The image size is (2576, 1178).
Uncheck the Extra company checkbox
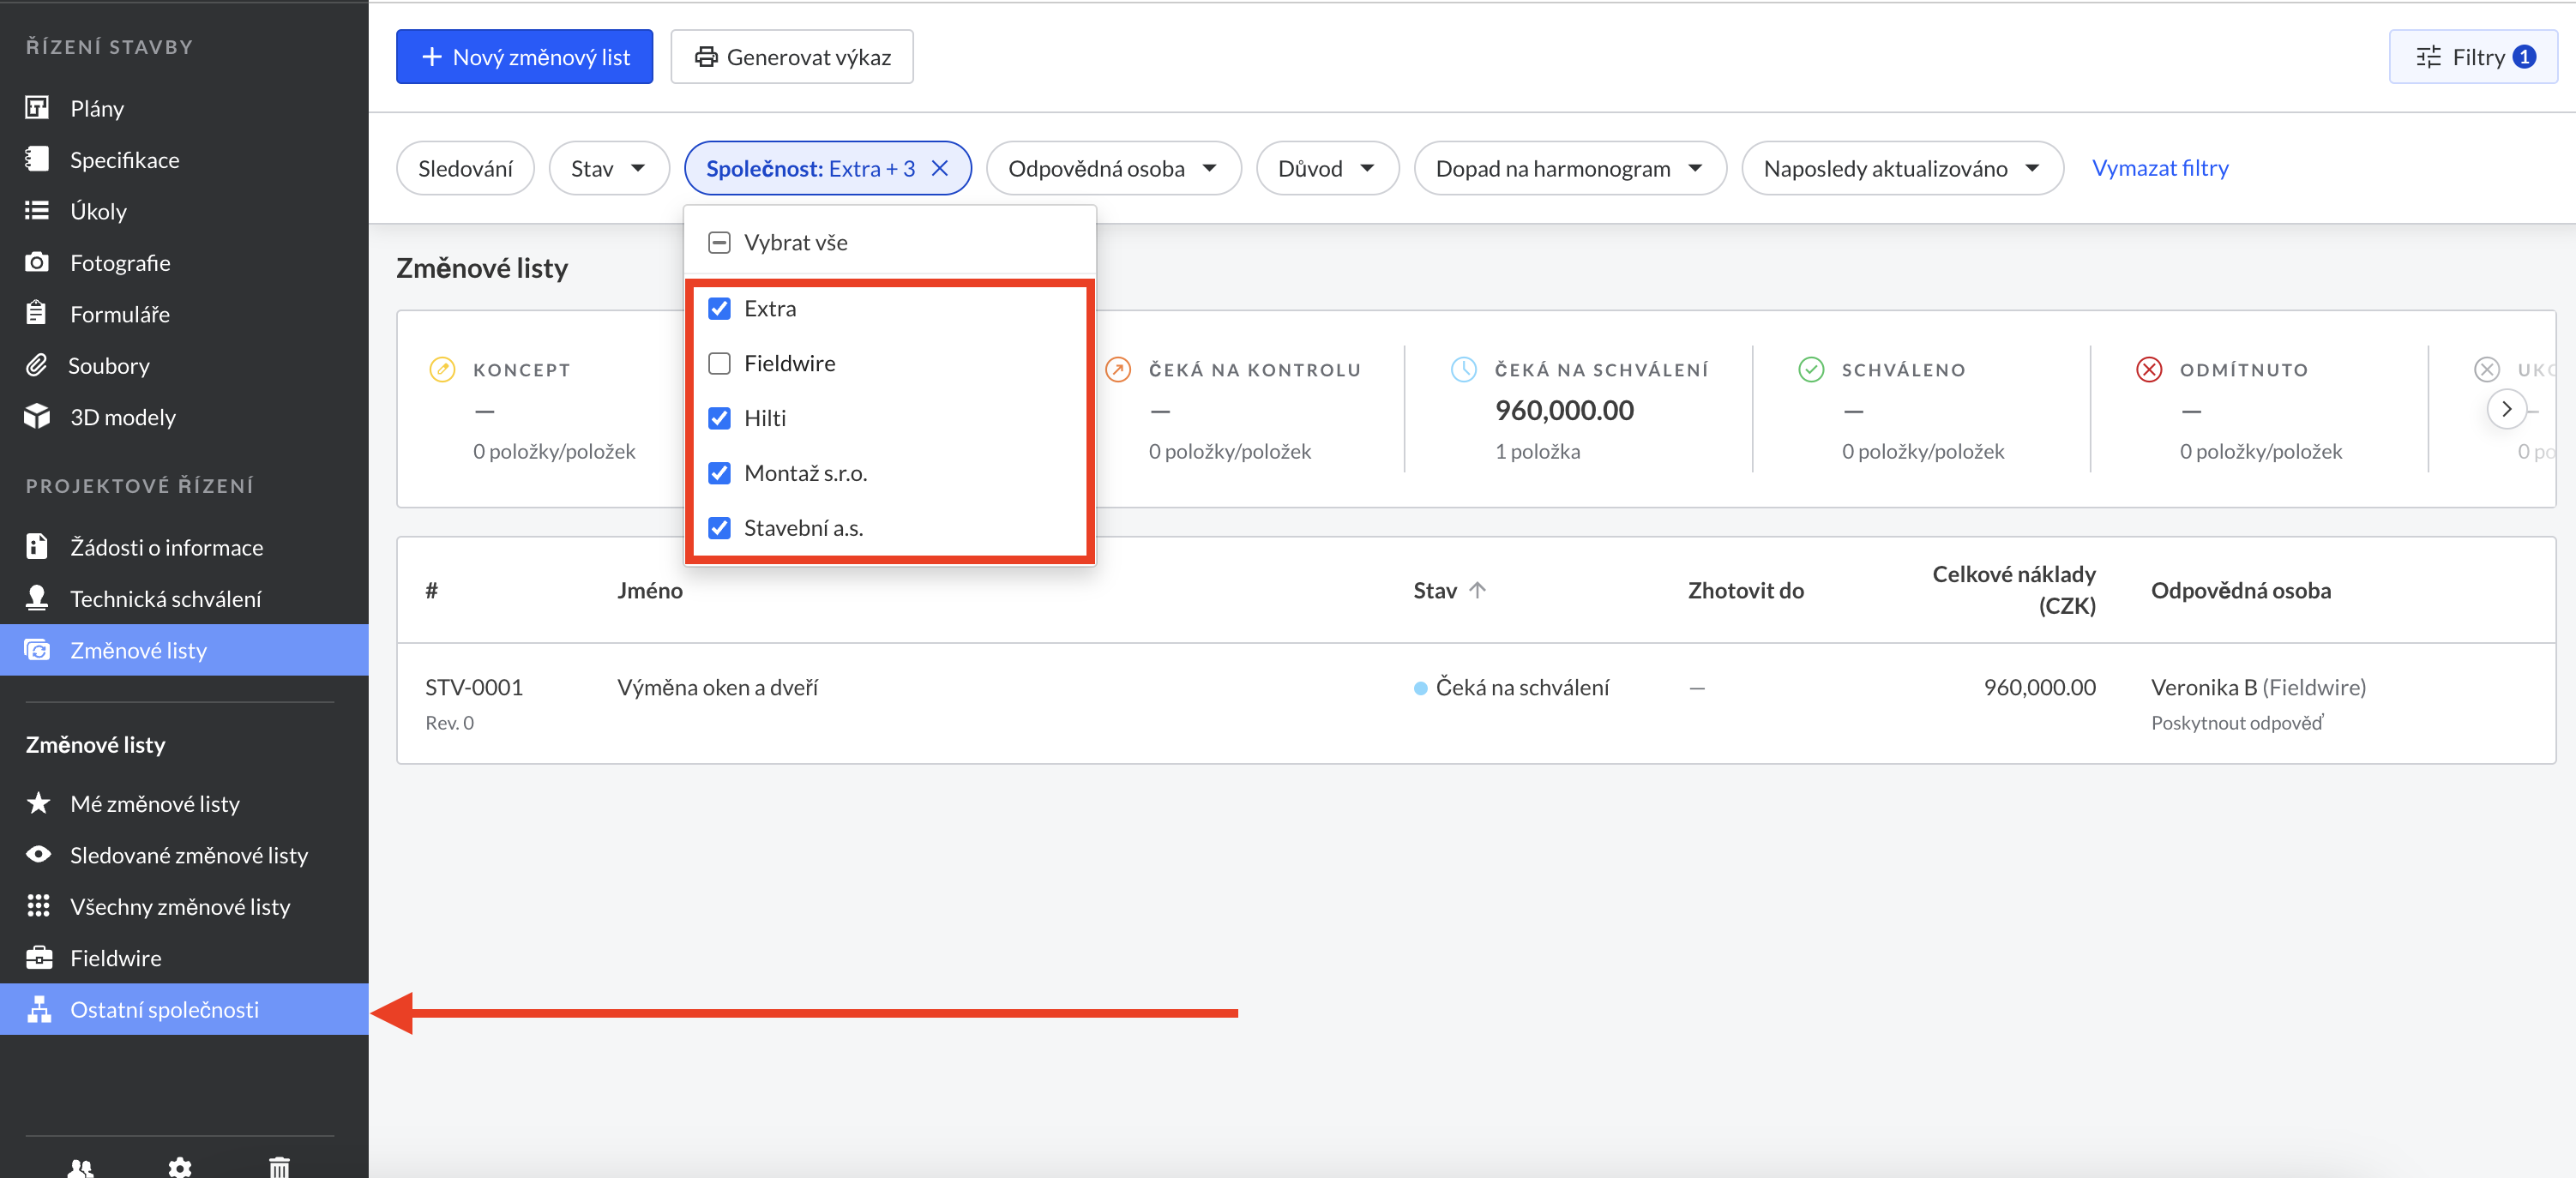tap(719, 308)
